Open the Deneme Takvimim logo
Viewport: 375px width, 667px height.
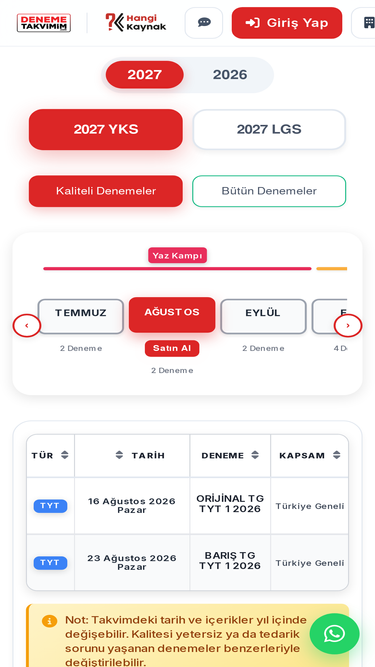click(x=44, y=23)
